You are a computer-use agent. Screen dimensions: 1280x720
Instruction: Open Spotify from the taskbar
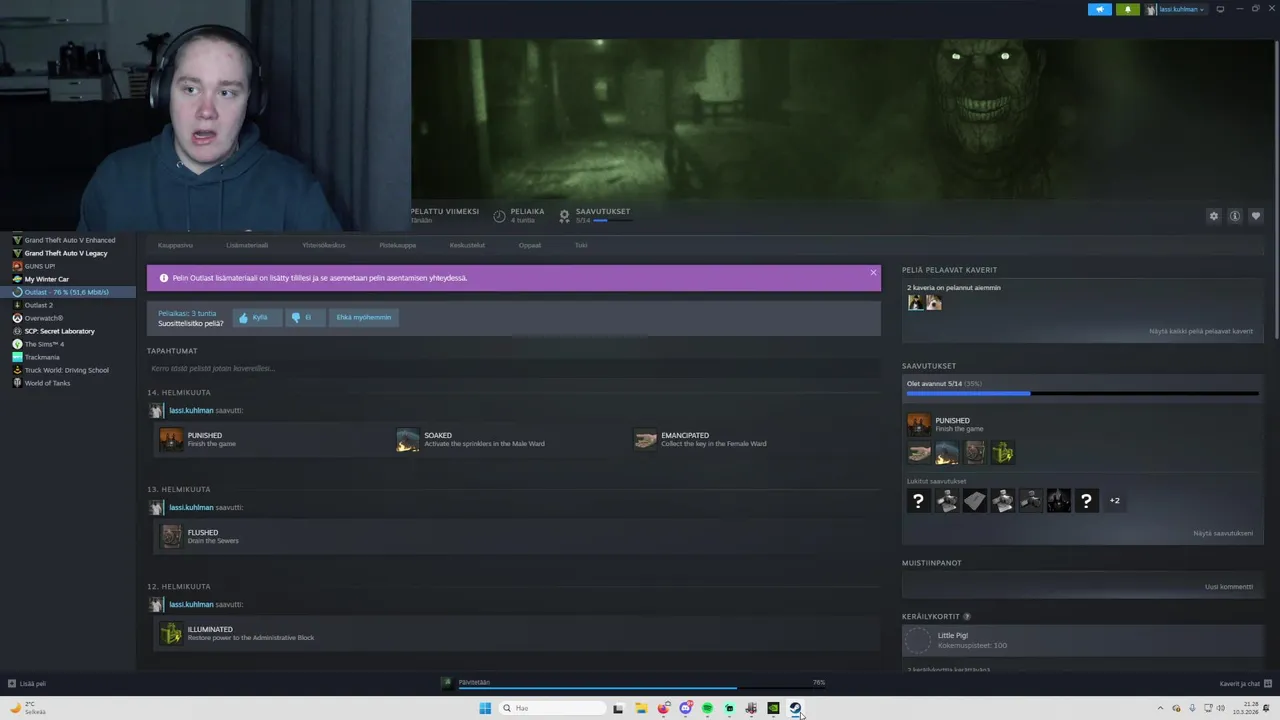[x=707, y=708]
